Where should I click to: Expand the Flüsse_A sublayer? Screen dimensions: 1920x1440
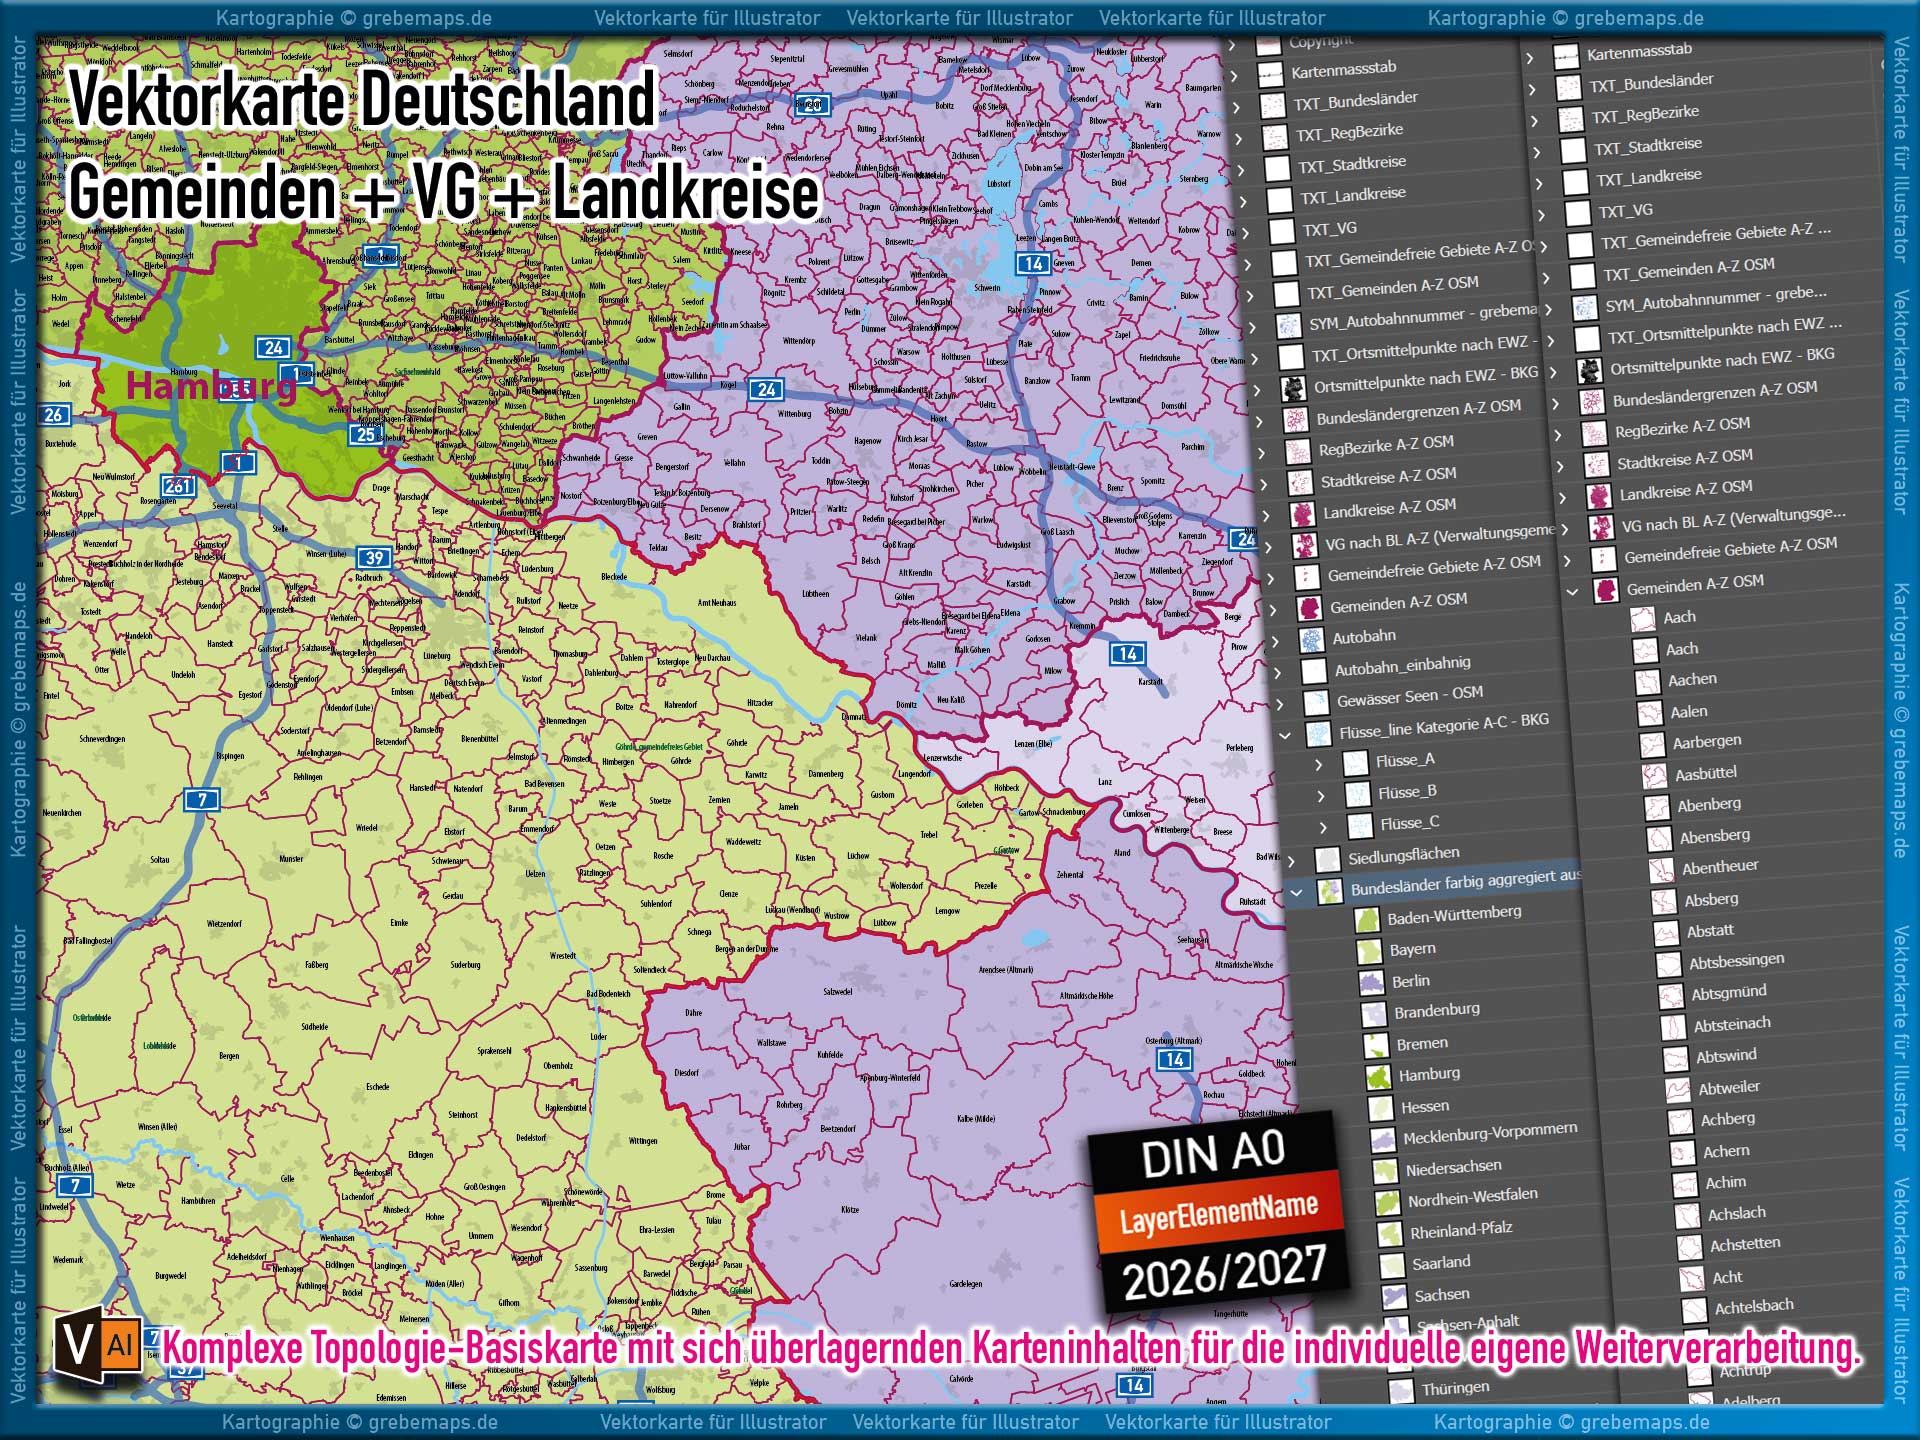(1319, 766)
